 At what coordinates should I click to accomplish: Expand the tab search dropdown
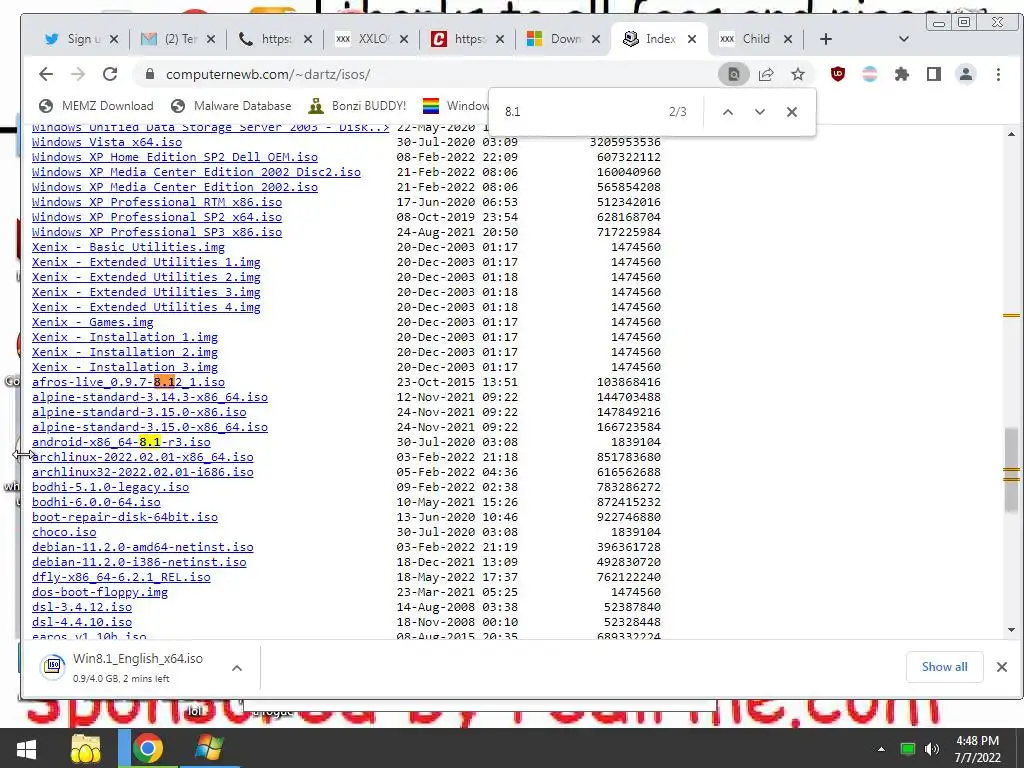click(x=904, y=39)
